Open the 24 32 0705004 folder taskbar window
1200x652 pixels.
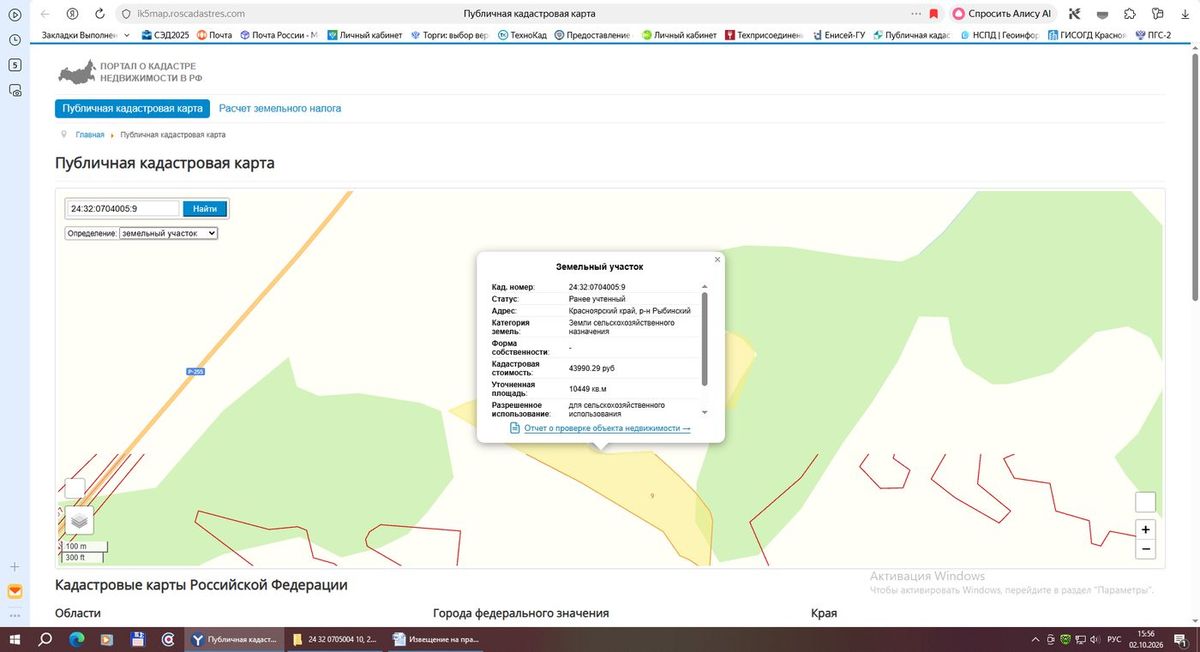click(x=333, y=639)
